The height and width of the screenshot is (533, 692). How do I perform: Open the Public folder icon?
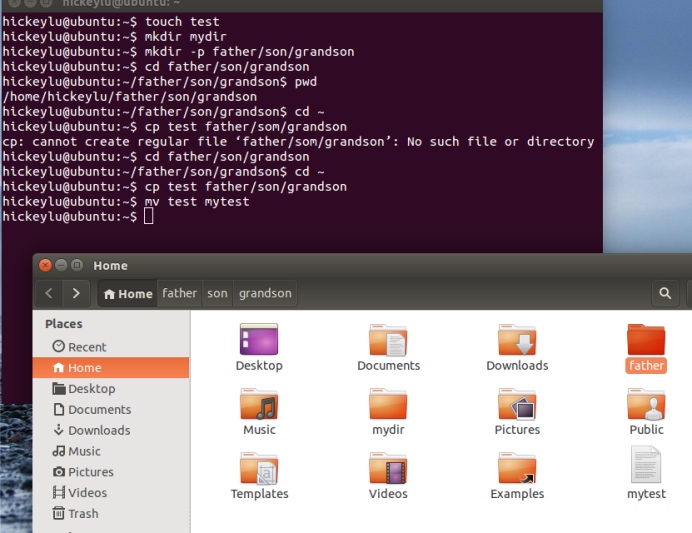(x=646, y=405)
